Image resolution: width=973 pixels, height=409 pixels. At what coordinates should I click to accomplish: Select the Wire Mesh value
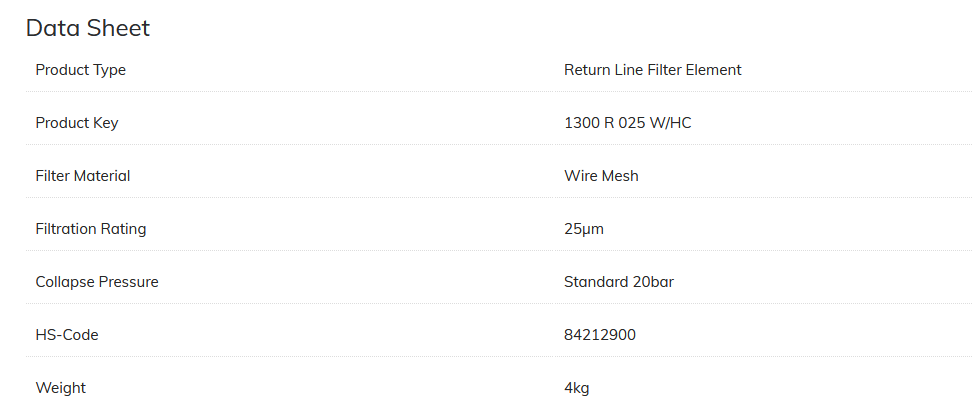point(601,176)
